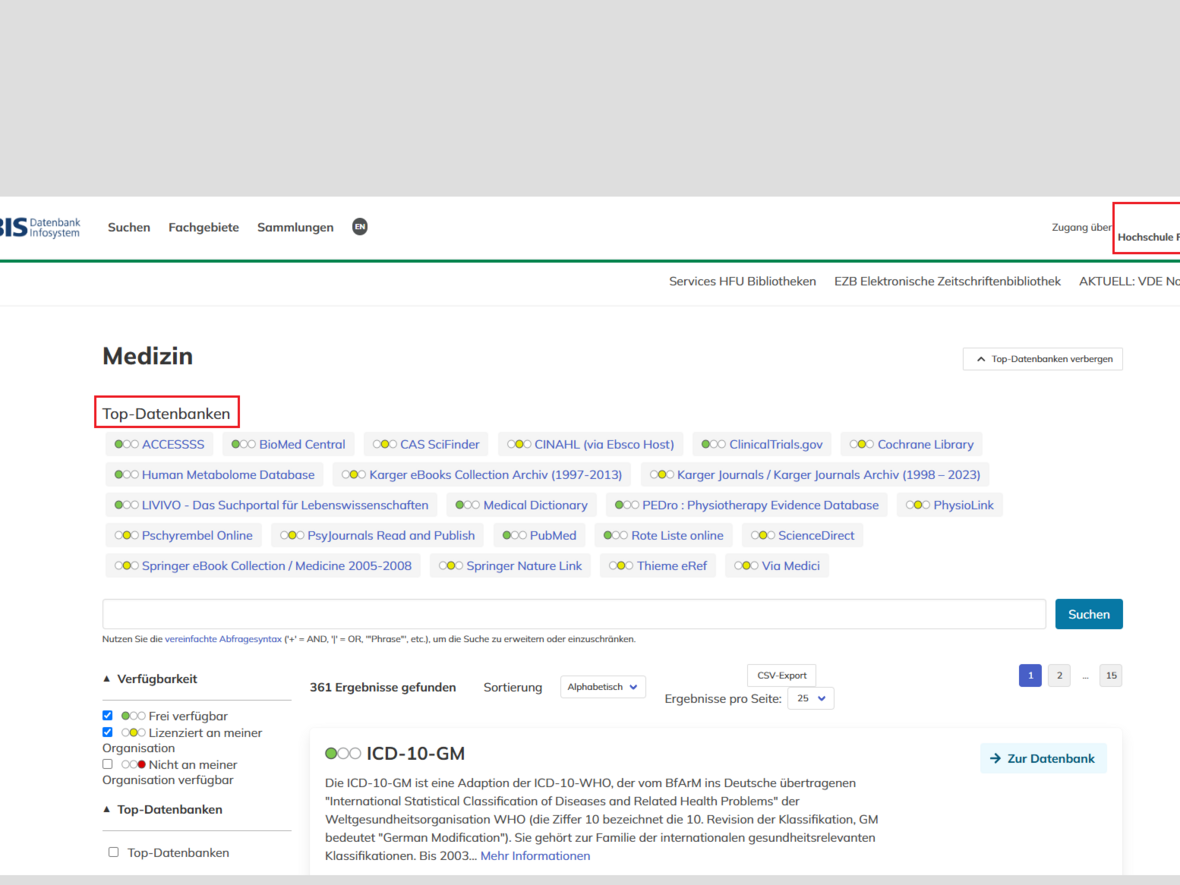Open the ScienceDirect database

pos(802,536)
